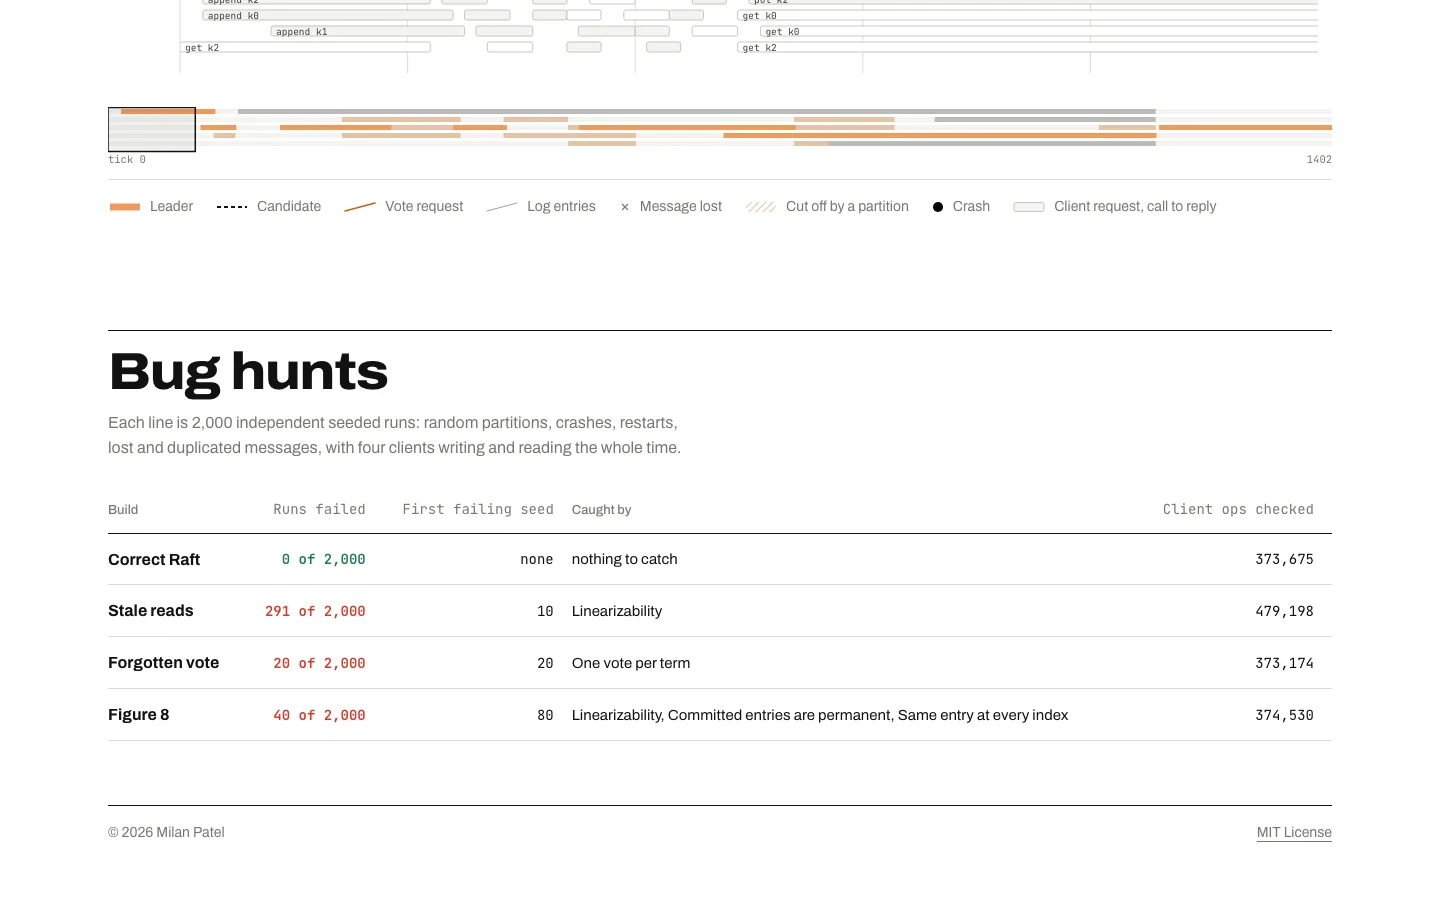Select the 'Figure 8' build row

pyautogui.click(x=720, y=715)
